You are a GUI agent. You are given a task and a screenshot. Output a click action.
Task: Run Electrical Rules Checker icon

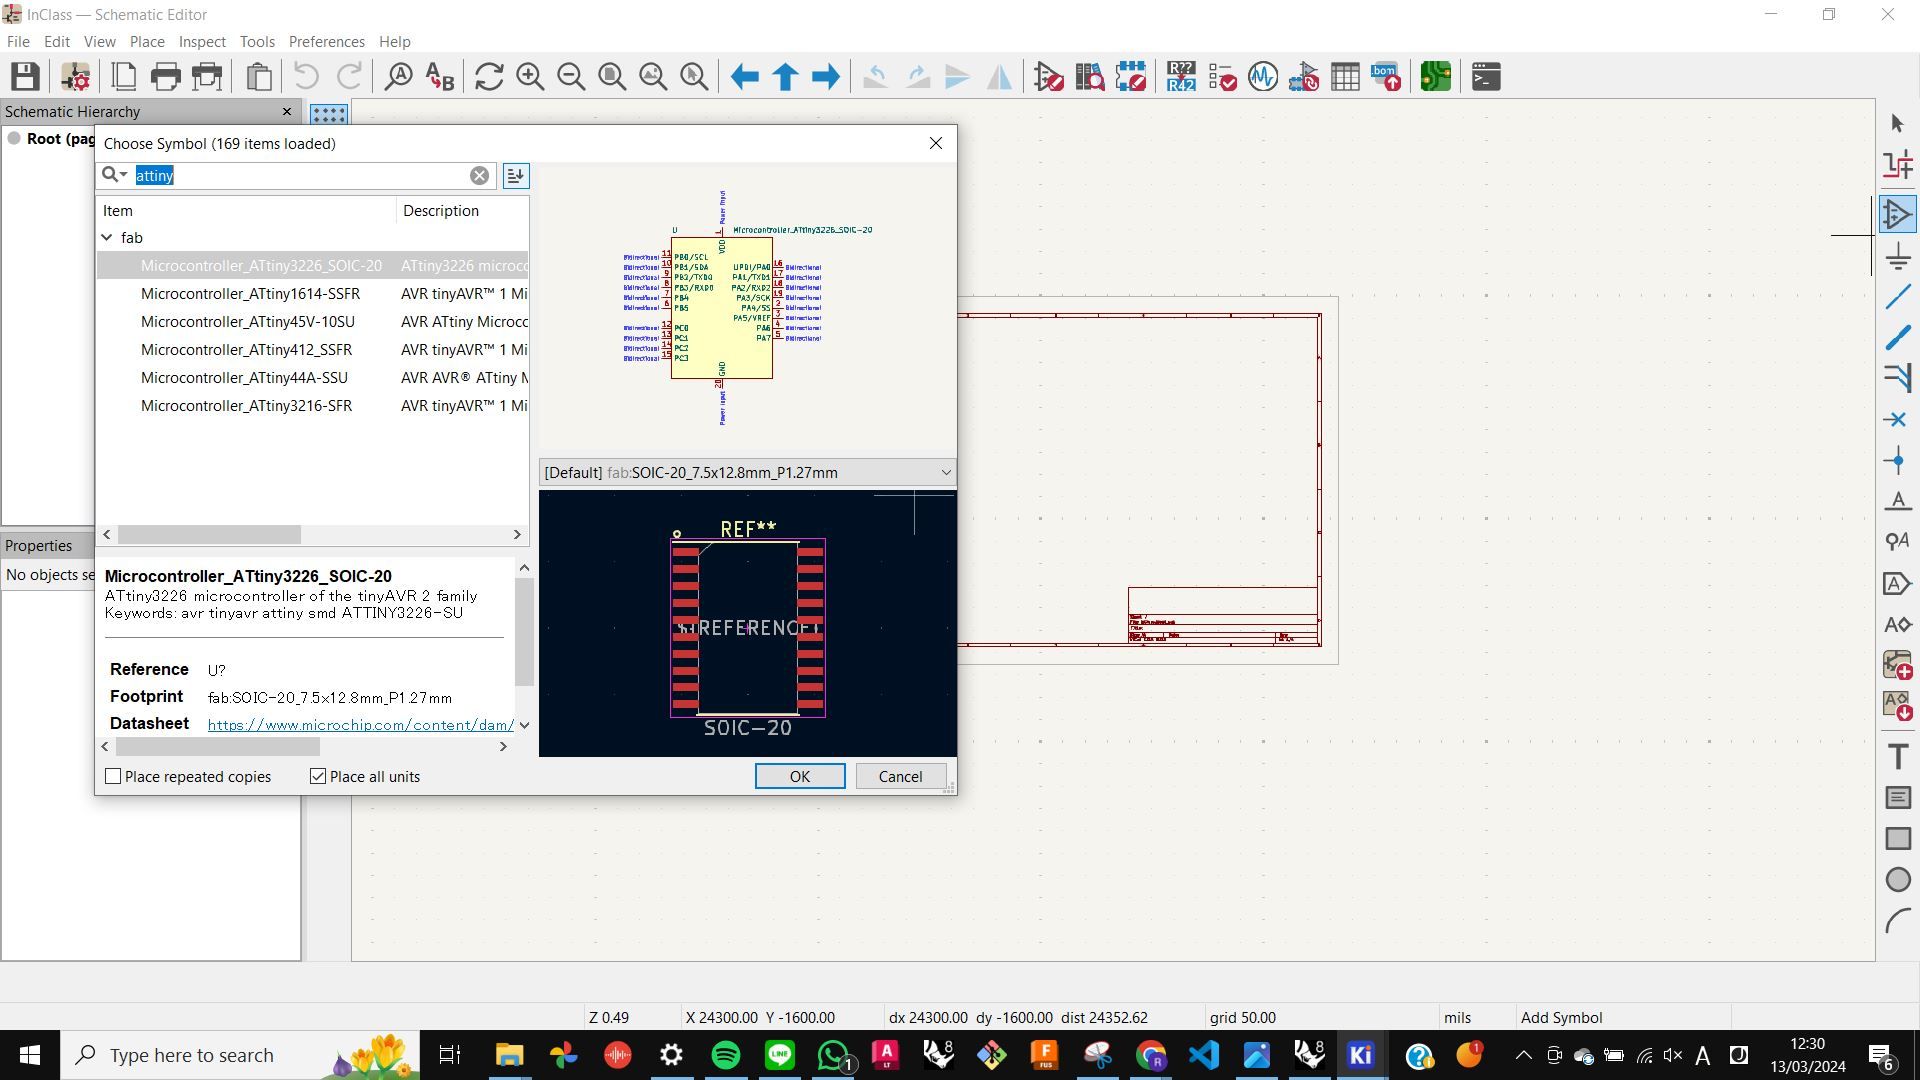[x=1222, y=76]
